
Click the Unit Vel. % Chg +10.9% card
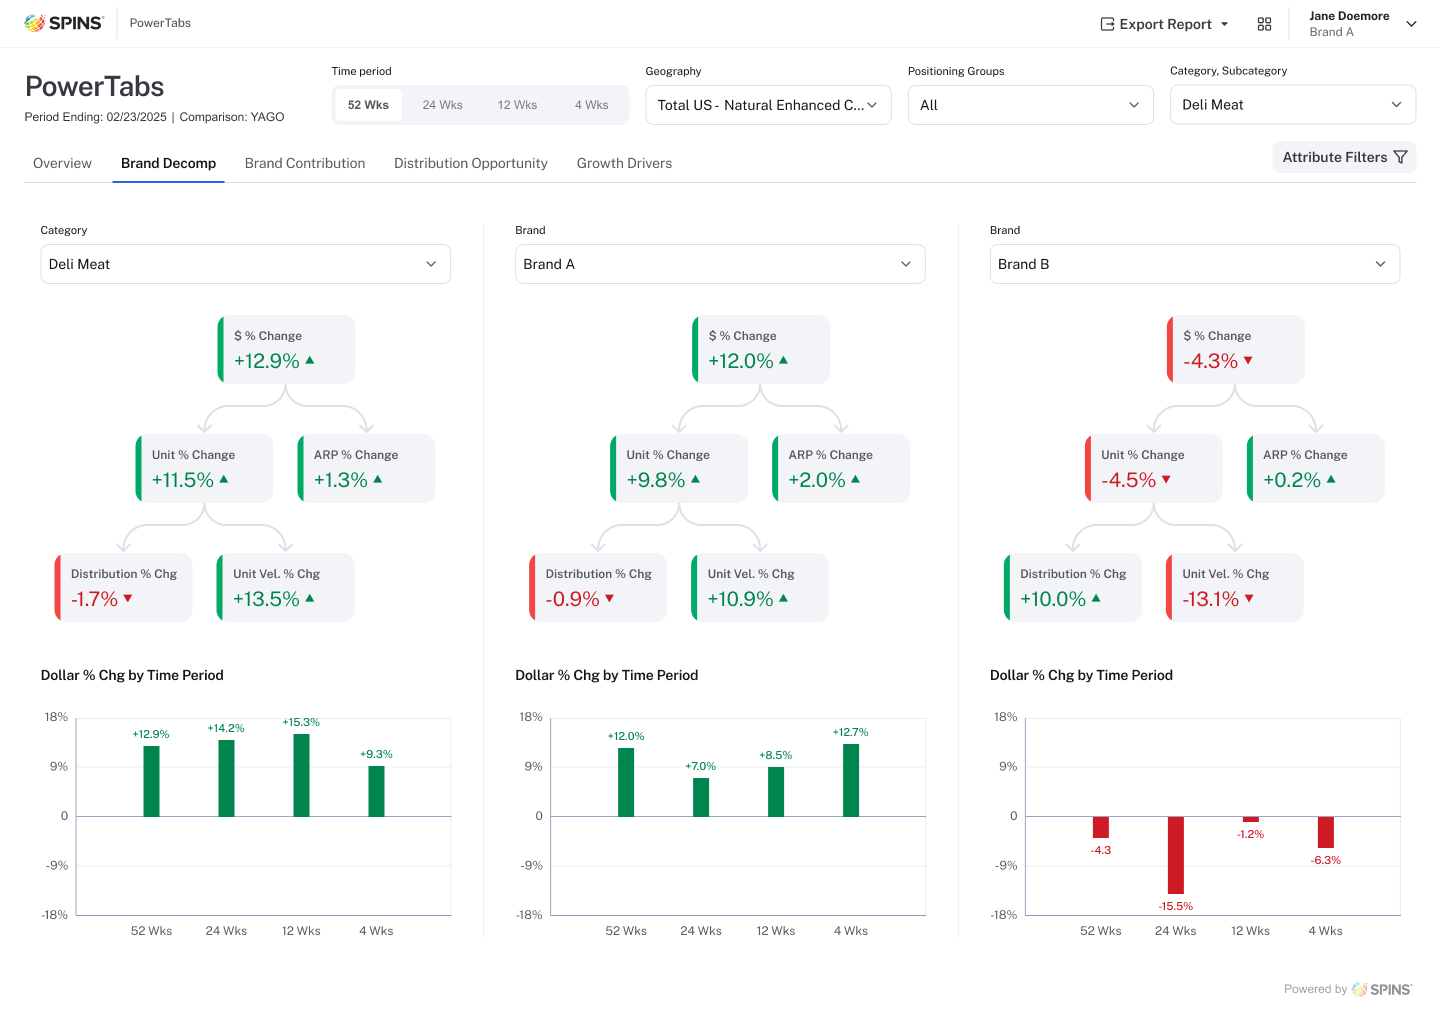(x=760, y=587)
